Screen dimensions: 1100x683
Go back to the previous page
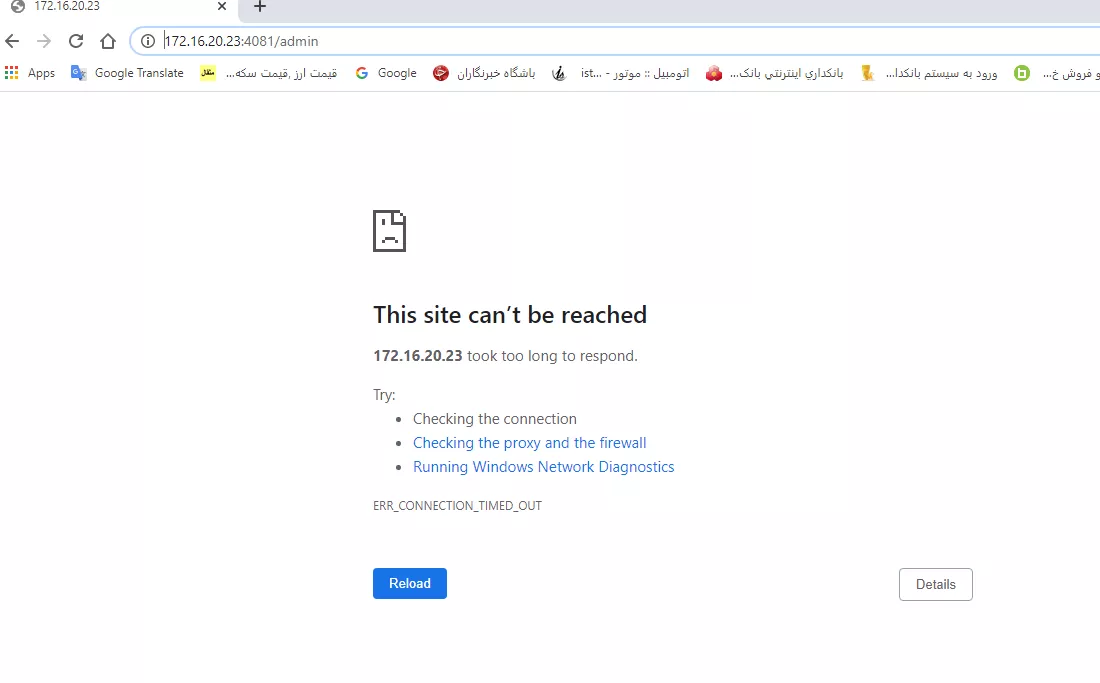click(x=12, y=41)
